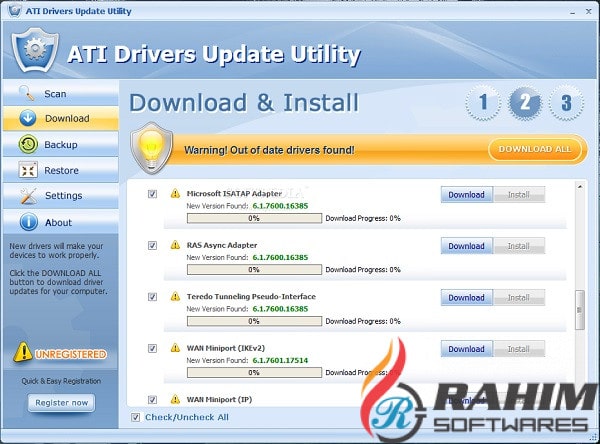Click the scrollbar up arrow
This screenshot has width=600, height=444.
pos(580,187)
